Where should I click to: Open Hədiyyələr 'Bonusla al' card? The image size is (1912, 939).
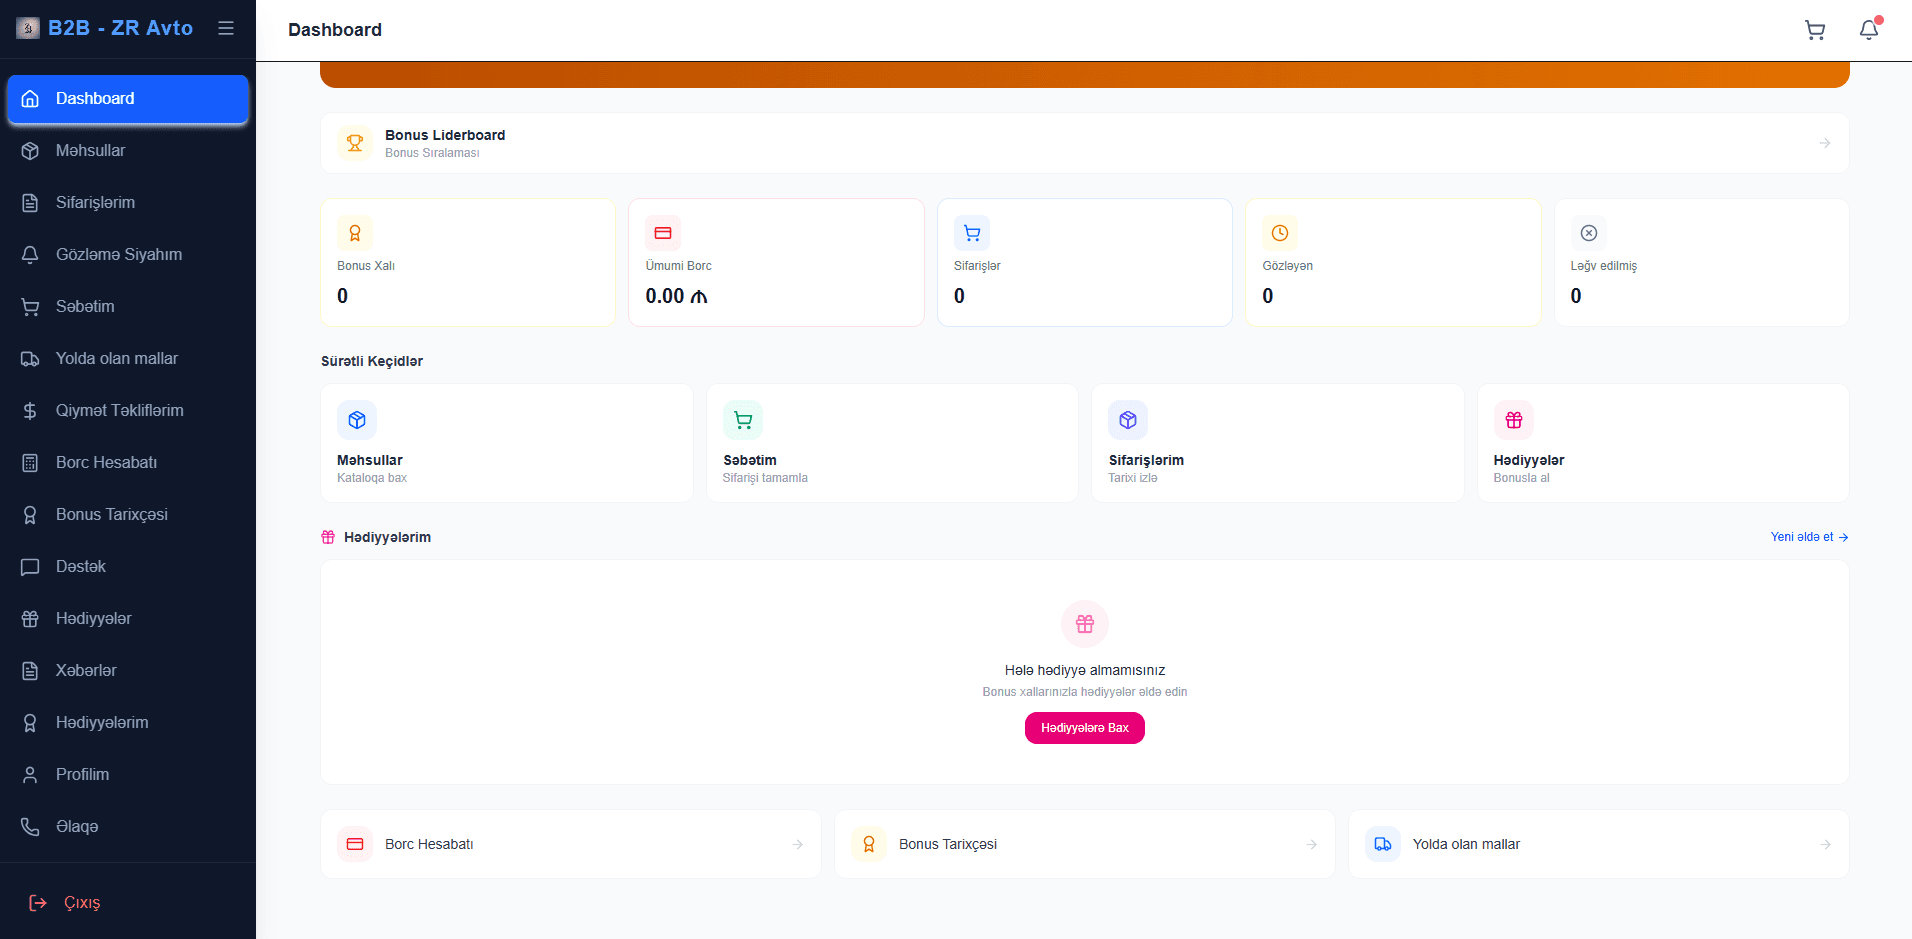tap(1664, 443)
